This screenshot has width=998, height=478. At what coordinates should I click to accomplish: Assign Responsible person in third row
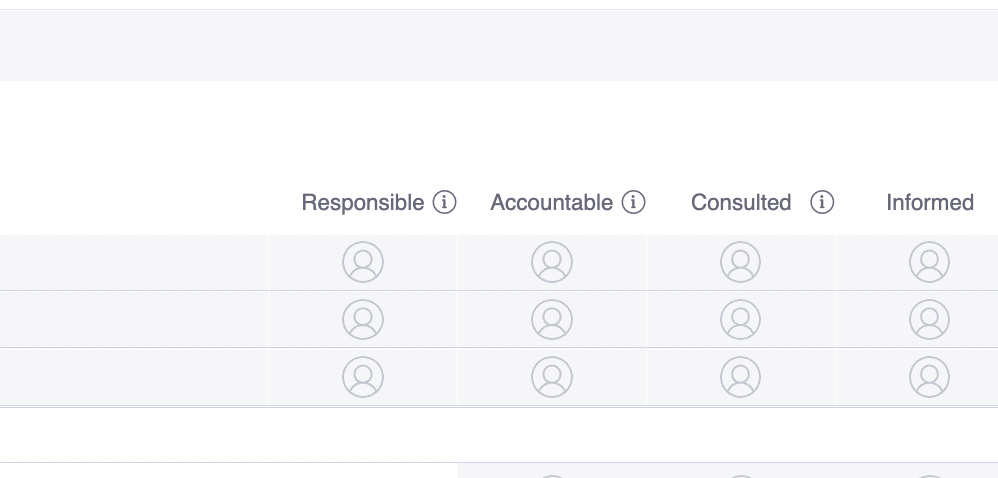(x=363, y=377)
